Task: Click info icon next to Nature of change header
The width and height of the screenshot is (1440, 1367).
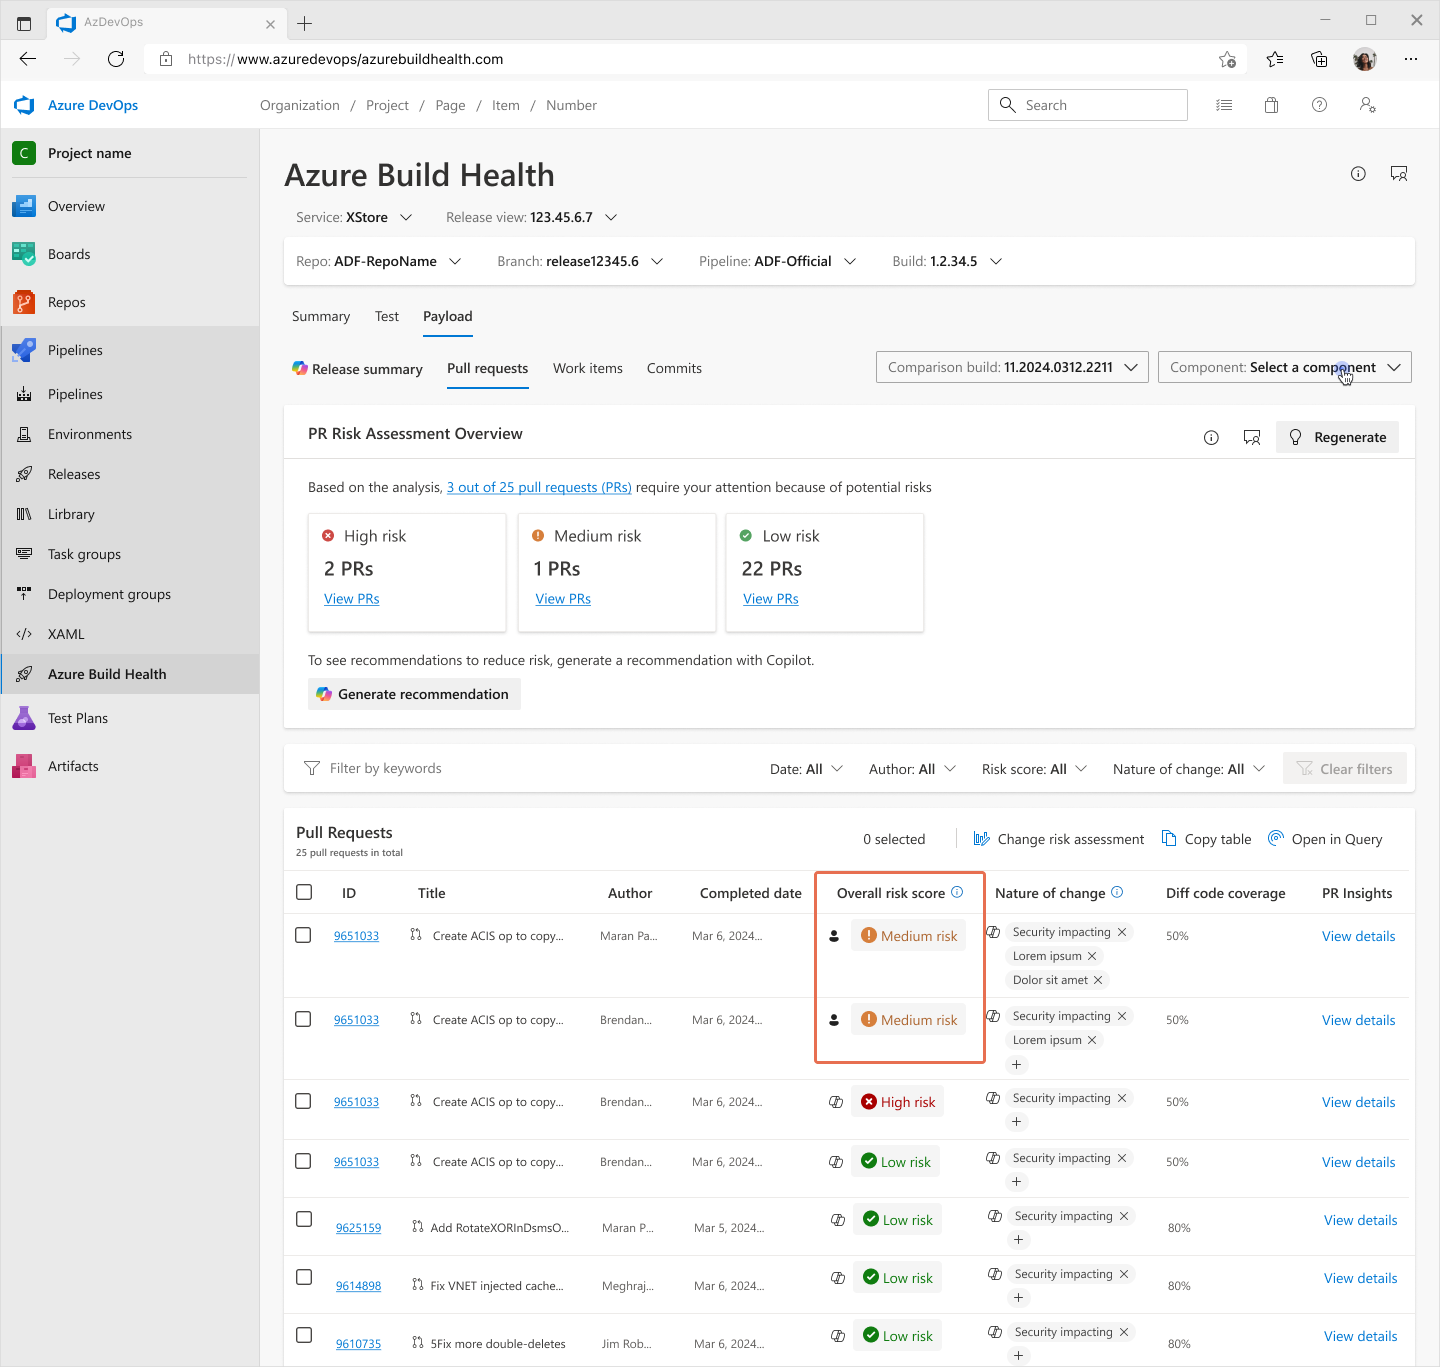Action: click(x=1117, y=892)
